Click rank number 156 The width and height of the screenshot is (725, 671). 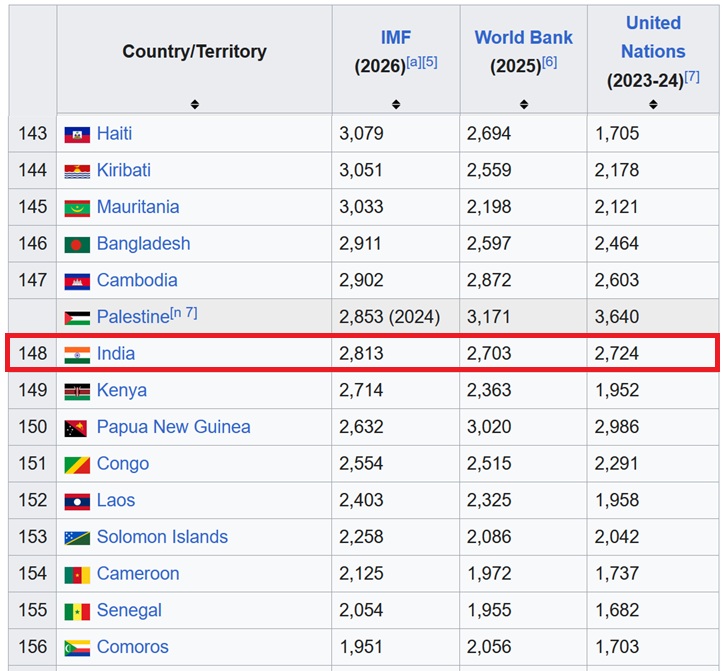coord(32,647)
